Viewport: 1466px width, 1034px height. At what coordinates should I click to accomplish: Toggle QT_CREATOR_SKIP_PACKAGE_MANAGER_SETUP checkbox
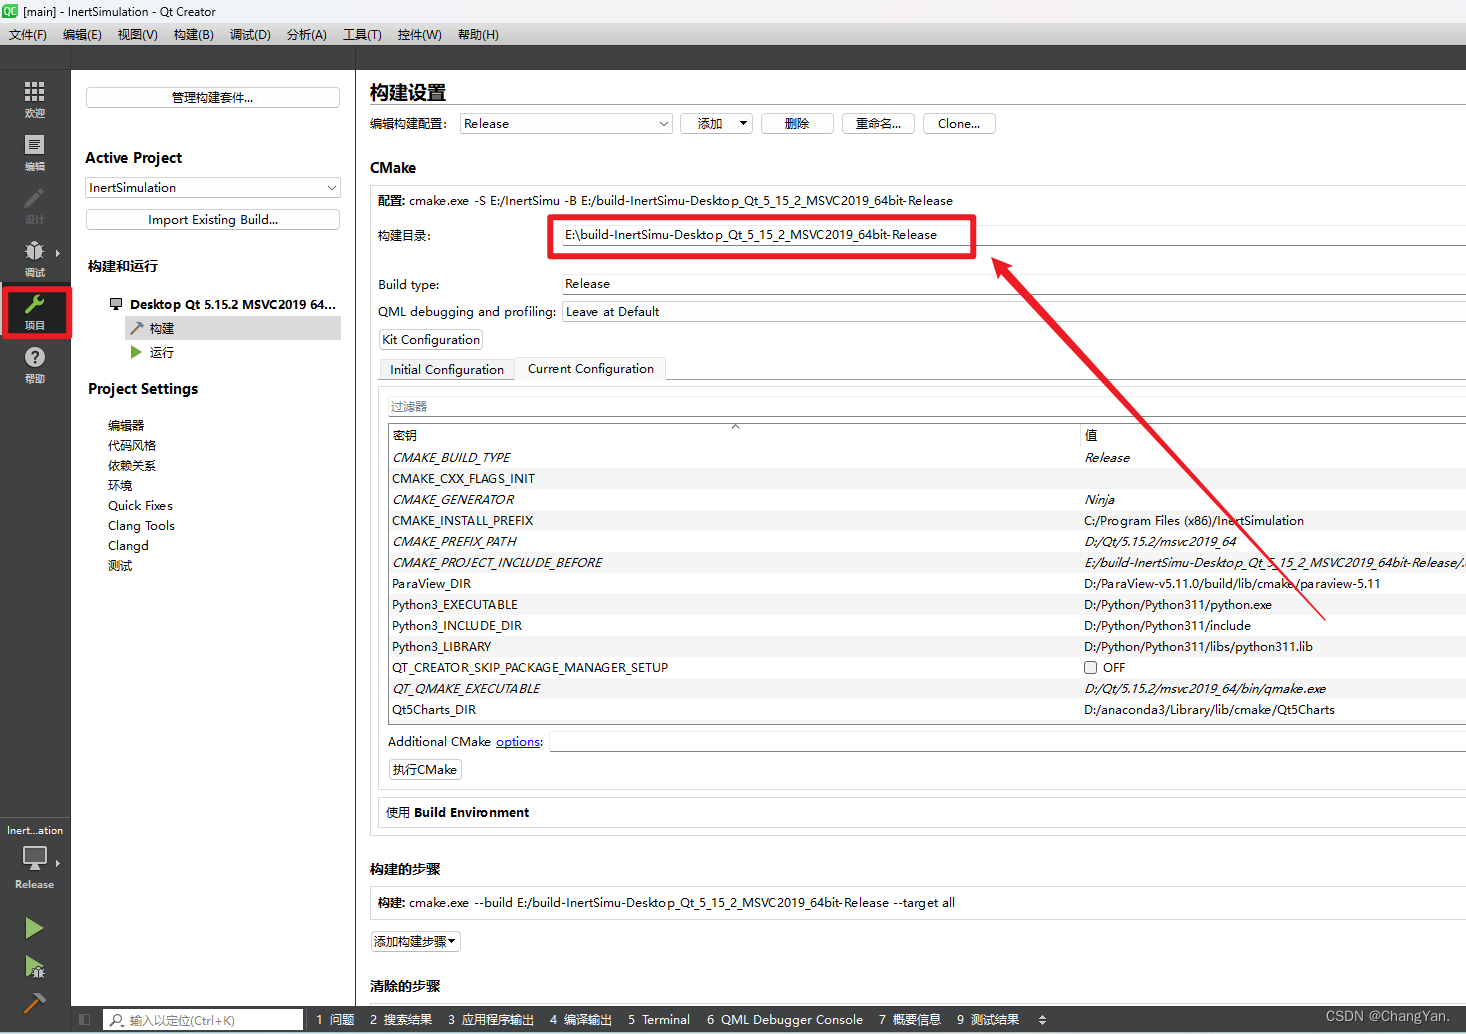tap(1090, 667)
